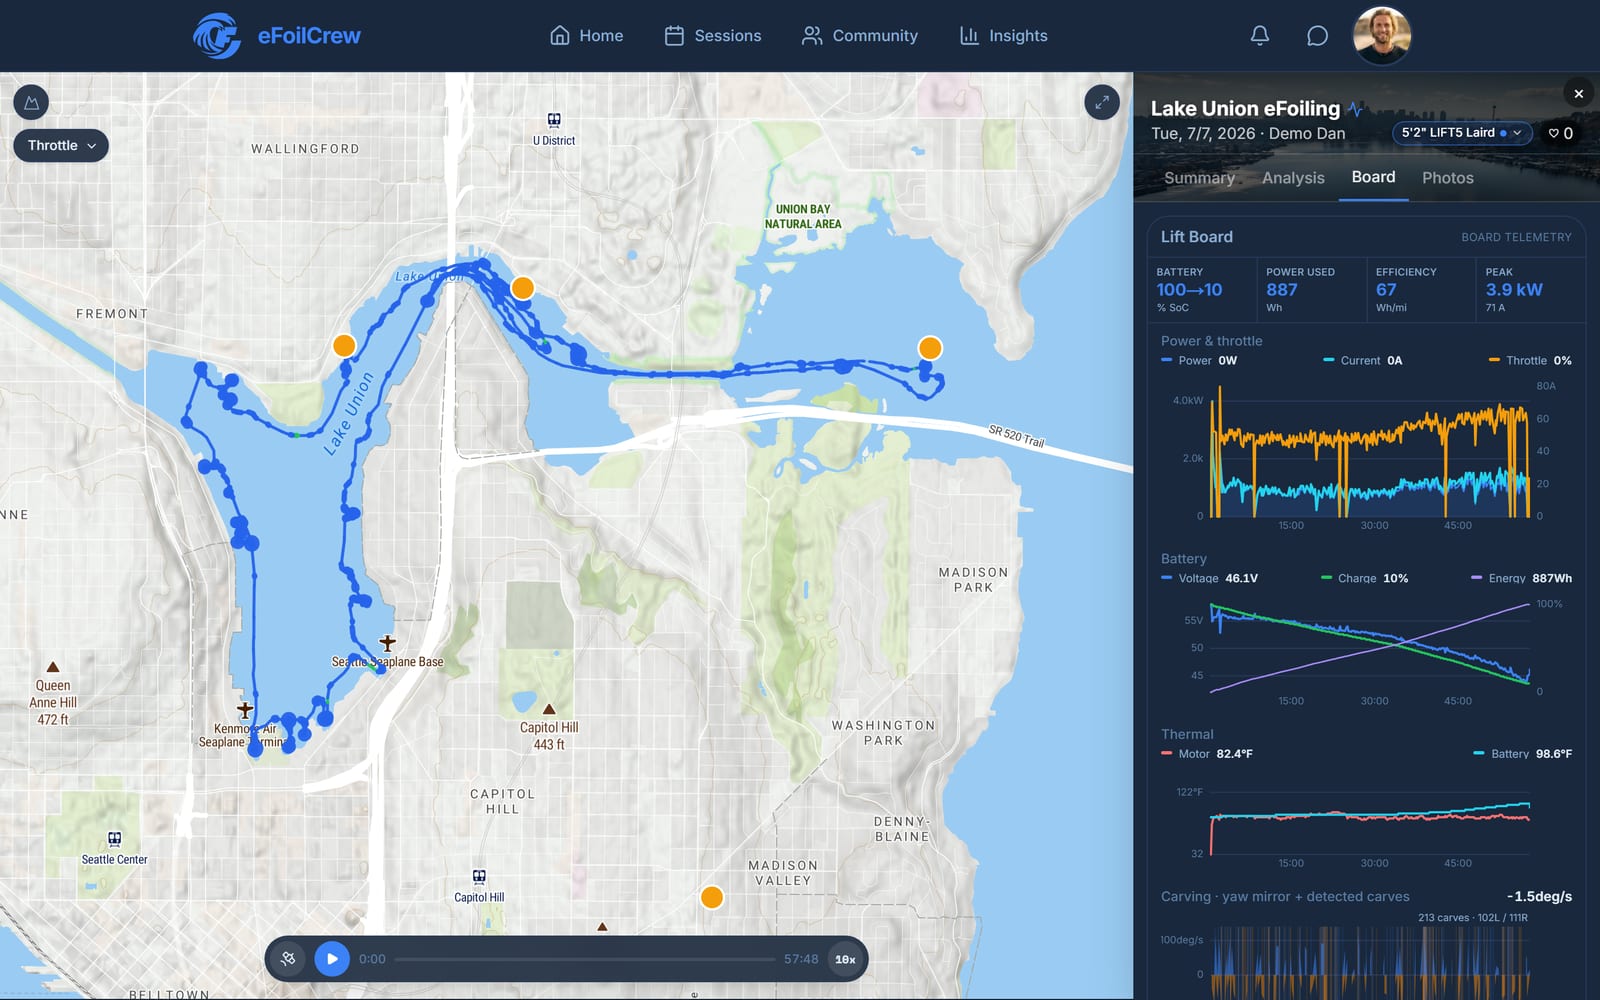Open the Insights page
The width and height of the screenshot is (1600, 1000).
pyautogui.click(x=1003, y=36)
